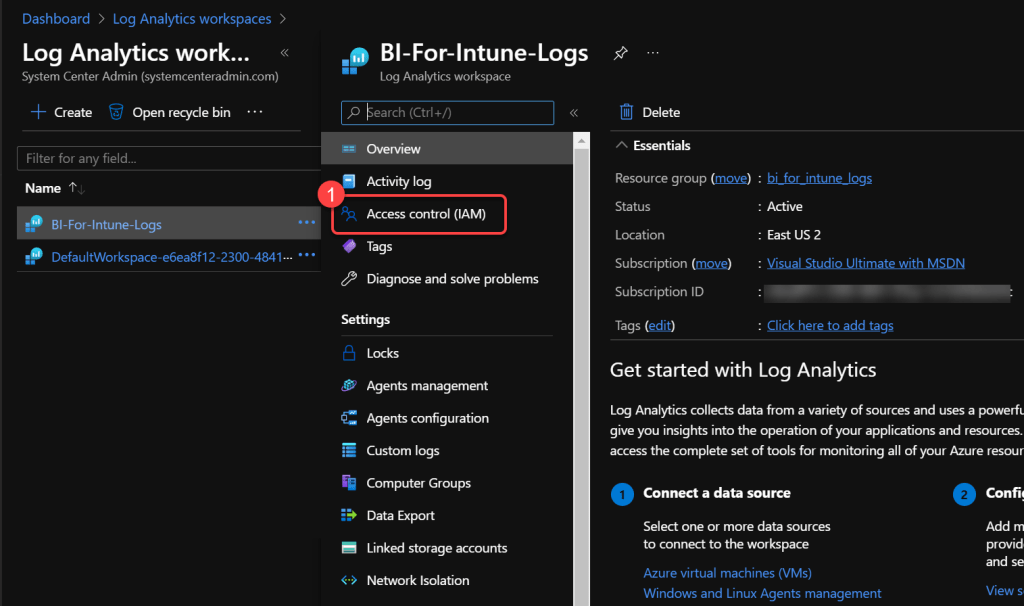Viewport: 1024px width, 606px height.
Task: Click the Delete trash can icon
Action: [x=627, y=112]
